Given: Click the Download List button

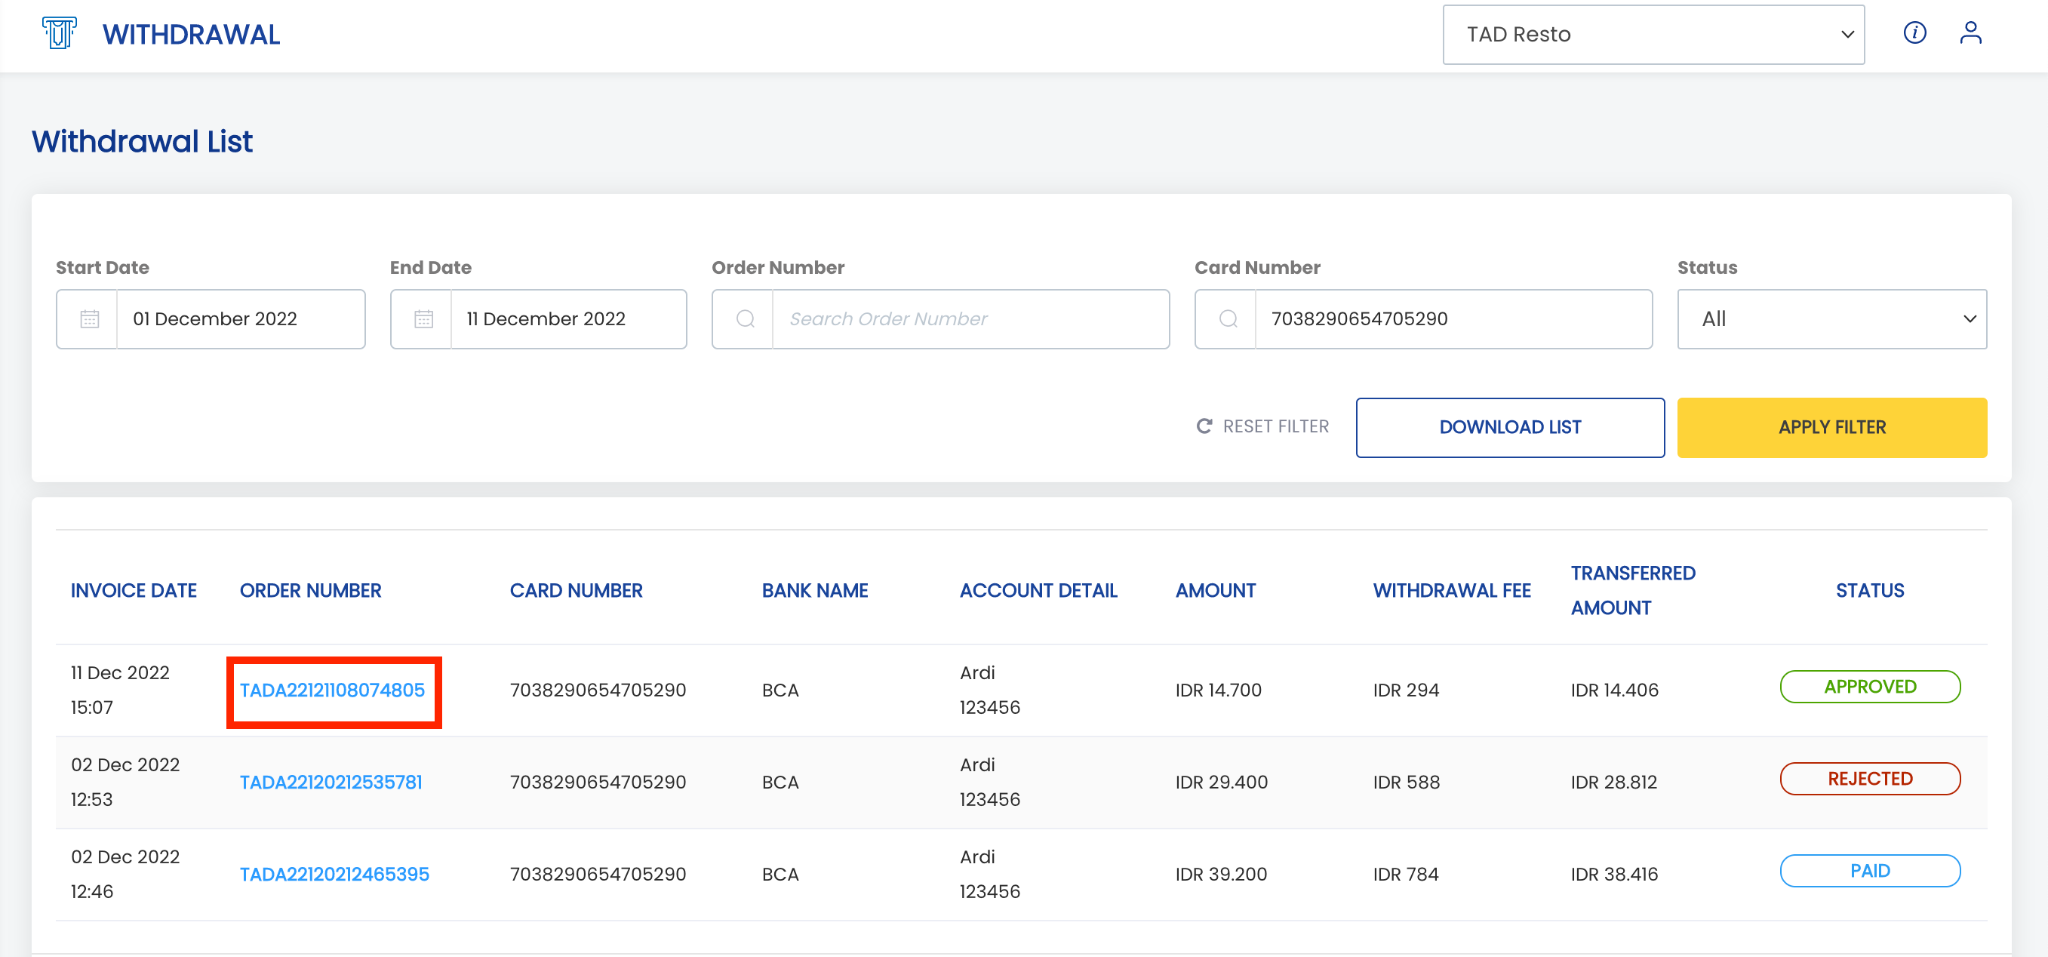Looking at the screenshot, I should (x=1510, y=428).
